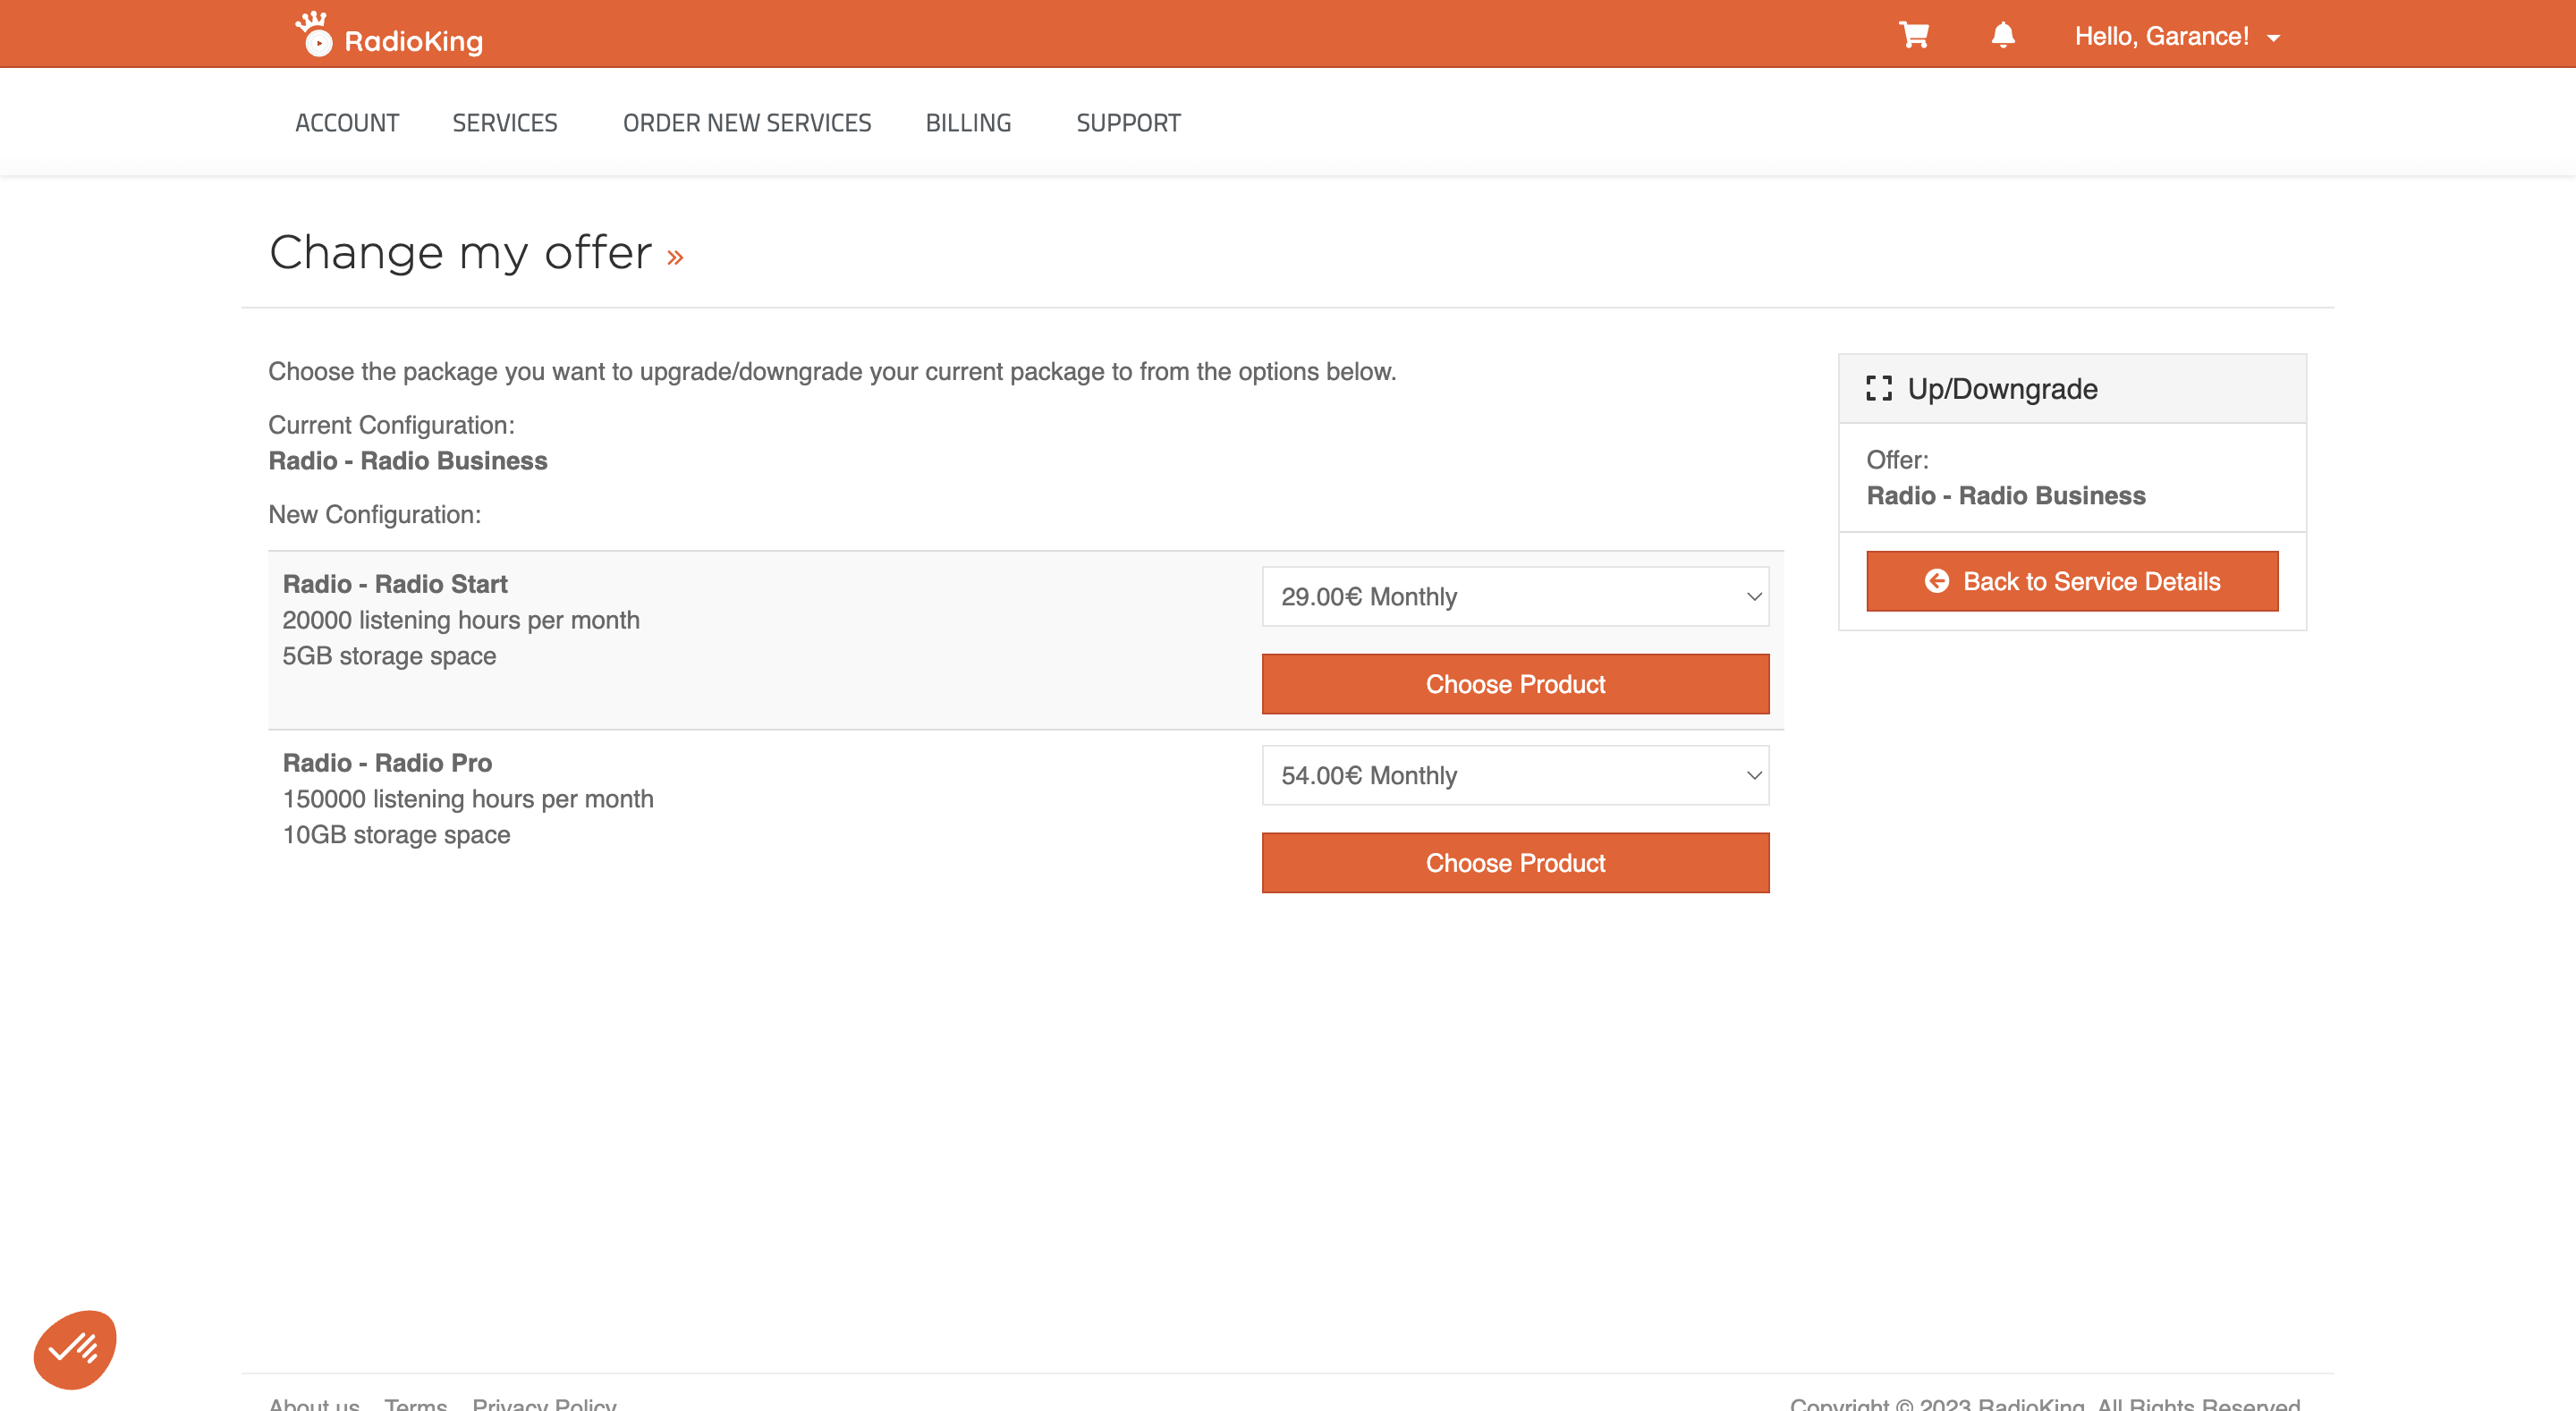The image size is (2576, 1411).
Task: Open the Hello, Garance! user menu
Action: pos(2177,36)
